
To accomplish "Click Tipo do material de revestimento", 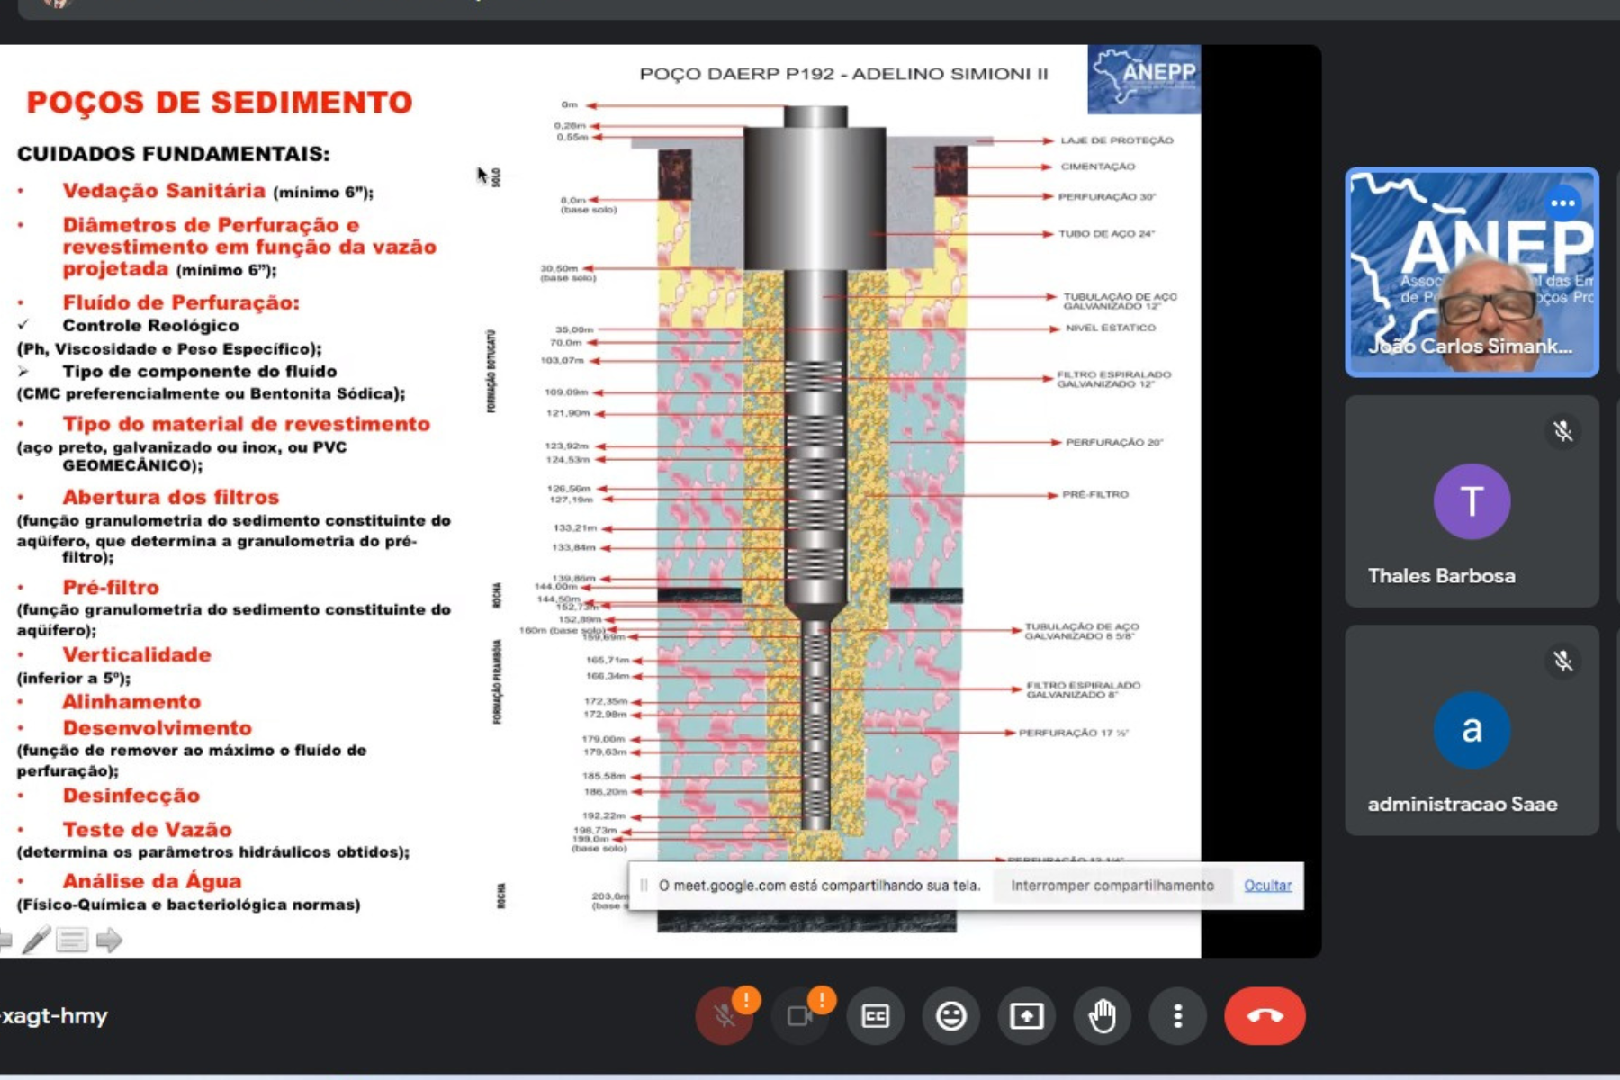I will coord(246,424).
